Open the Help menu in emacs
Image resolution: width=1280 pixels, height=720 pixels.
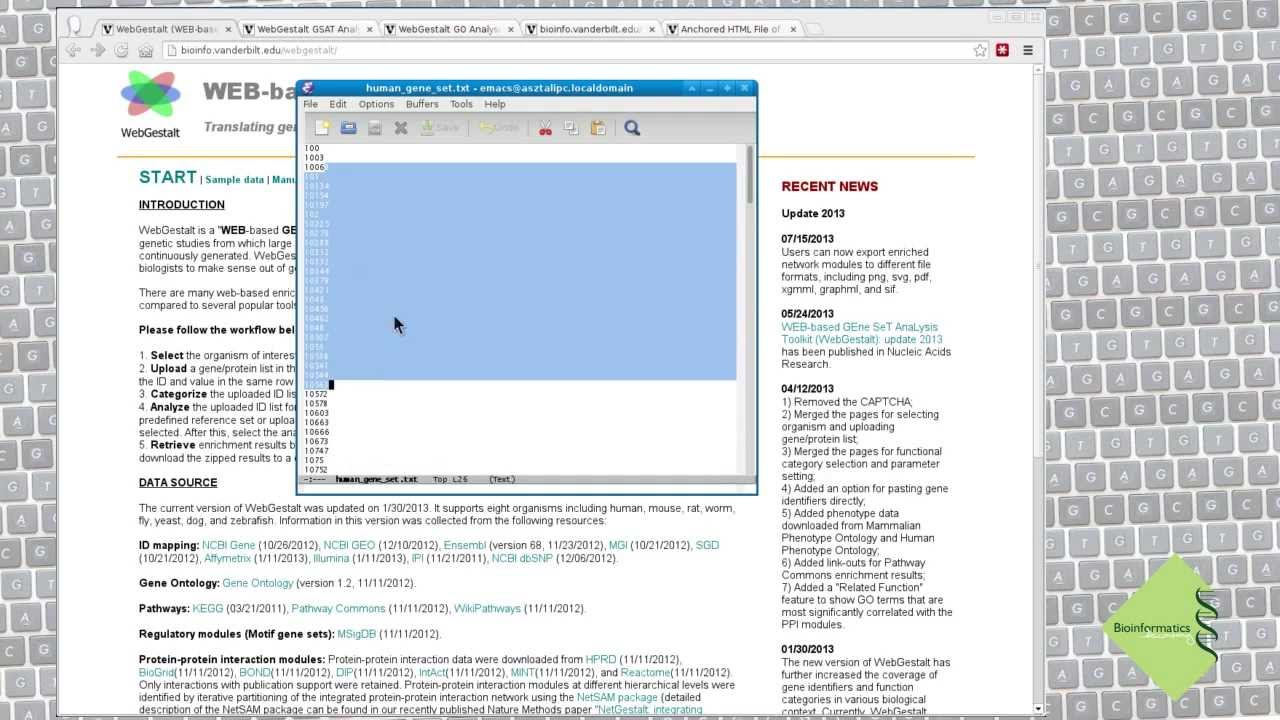495,104
